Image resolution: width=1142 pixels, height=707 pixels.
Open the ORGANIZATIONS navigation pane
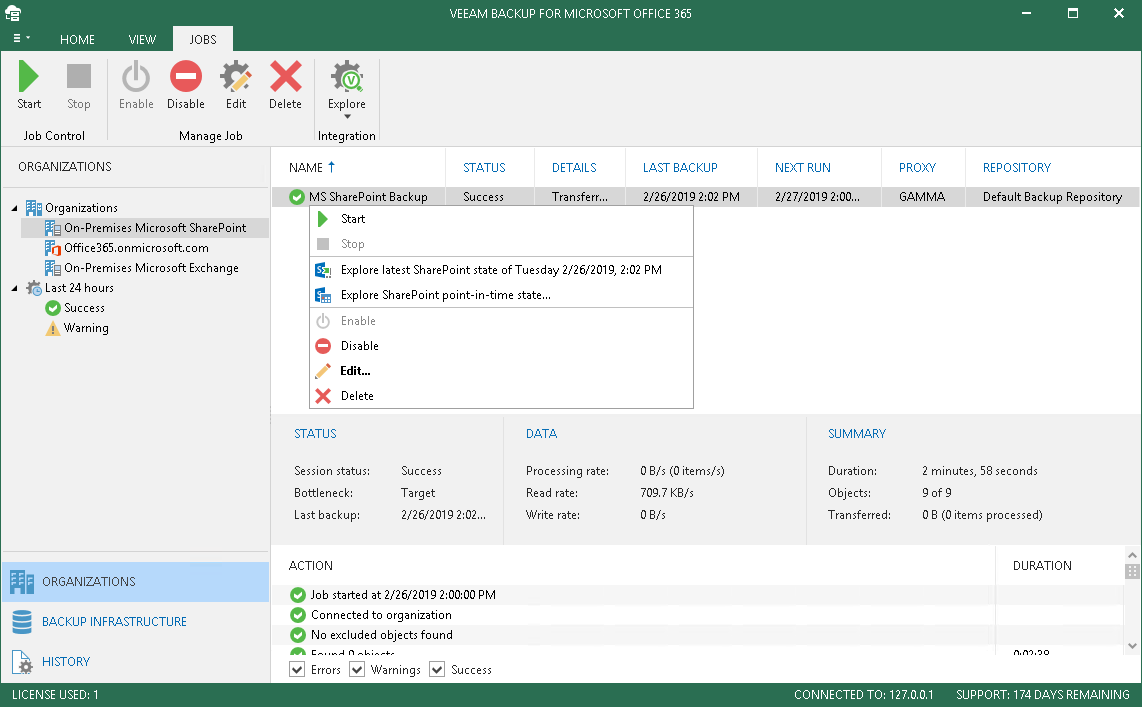point(135,582)
